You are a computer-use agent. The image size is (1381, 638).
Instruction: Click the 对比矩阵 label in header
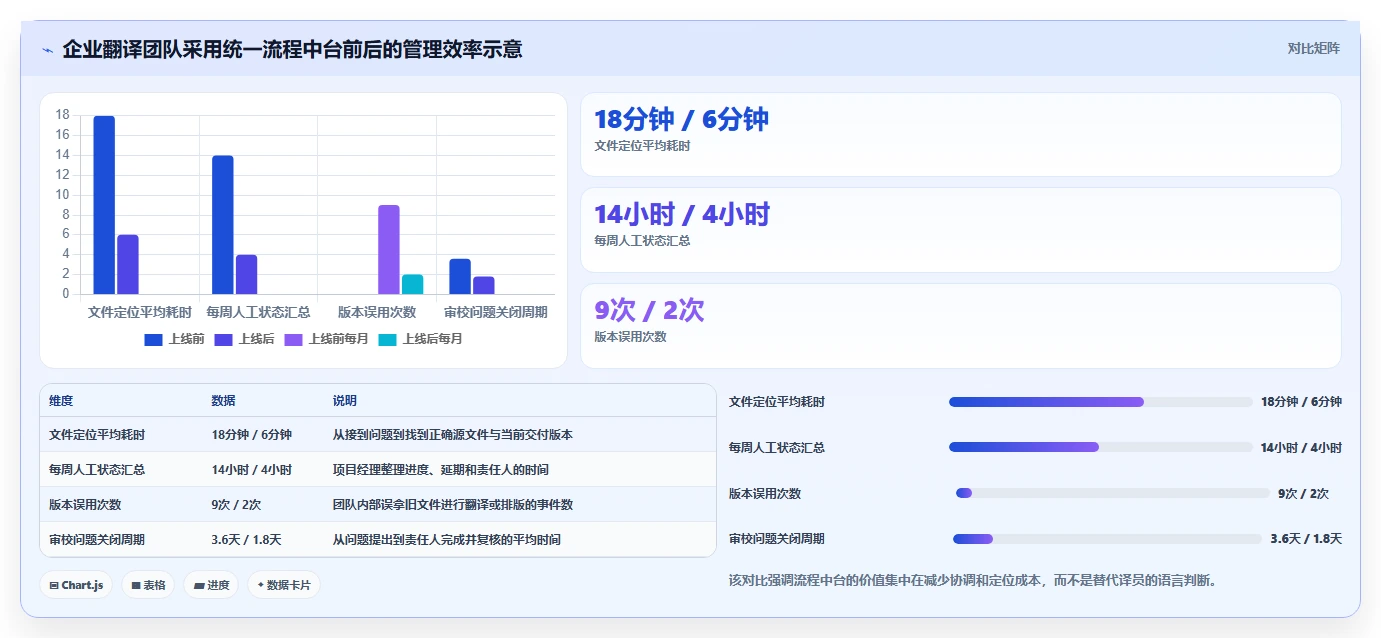coord(1313,48)
